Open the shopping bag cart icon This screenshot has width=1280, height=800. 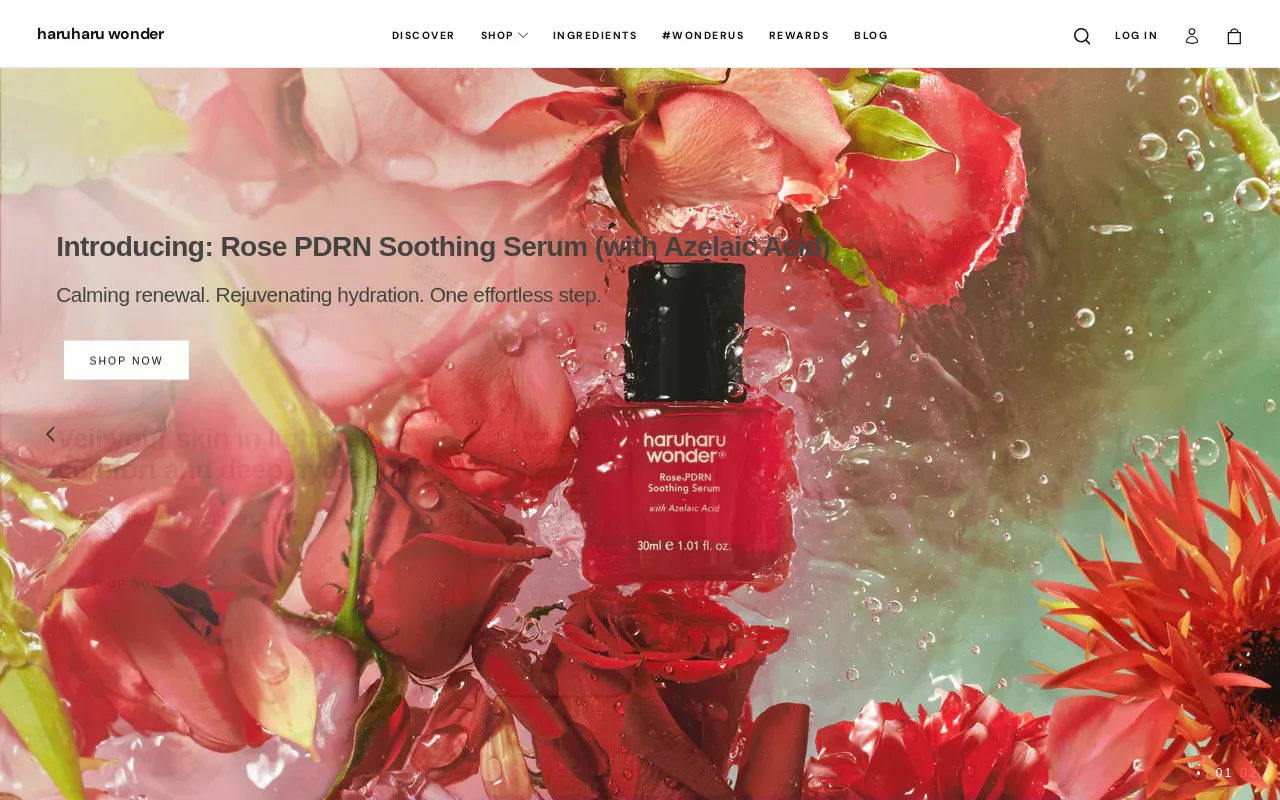(1234, 36)
